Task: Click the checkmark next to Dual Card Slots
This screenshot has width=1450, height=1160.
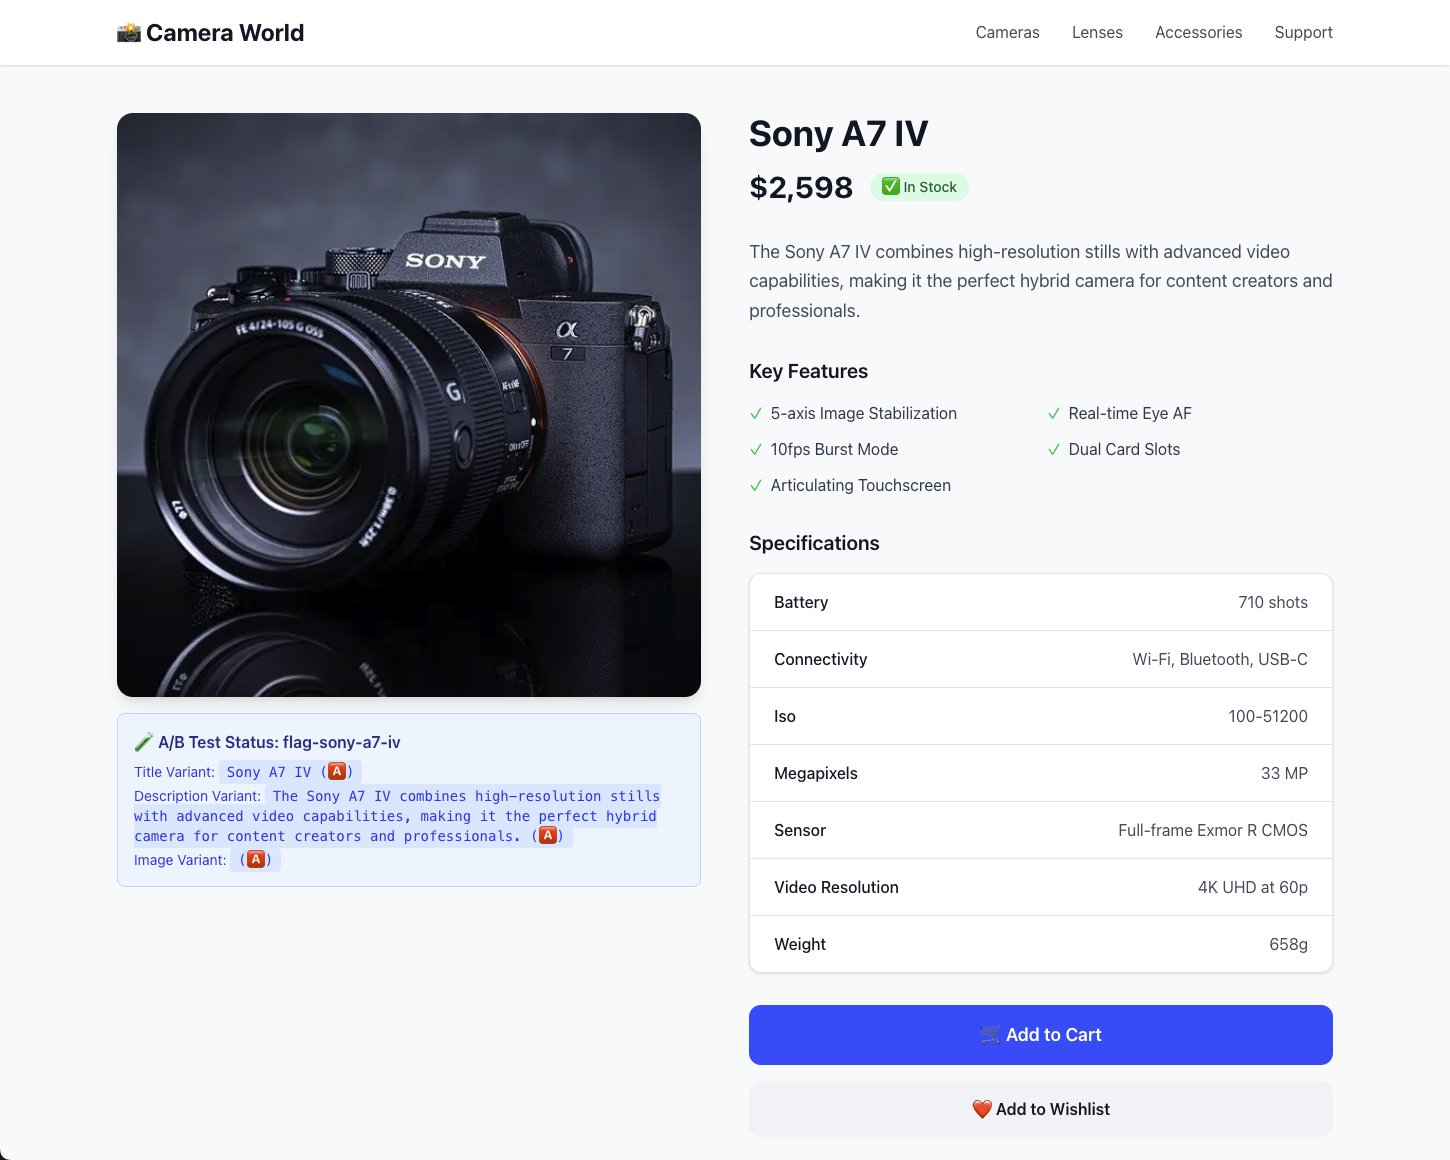Action: tap(1054, 450)
